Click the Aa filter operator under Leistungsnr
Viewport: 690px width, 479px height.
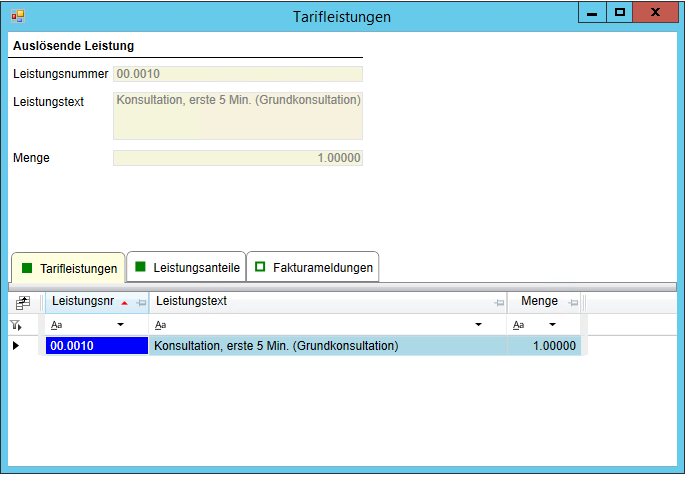tap(56, 325)
